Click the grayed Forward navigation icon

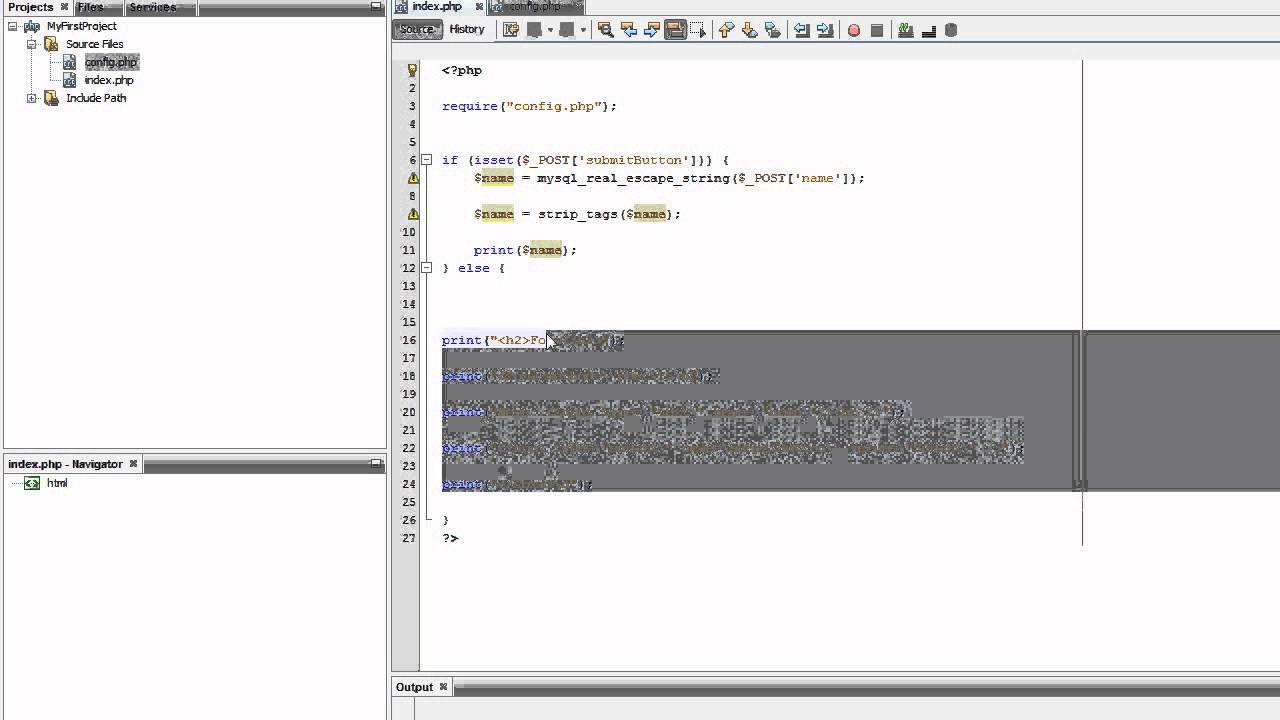click(x=566, y=30)
